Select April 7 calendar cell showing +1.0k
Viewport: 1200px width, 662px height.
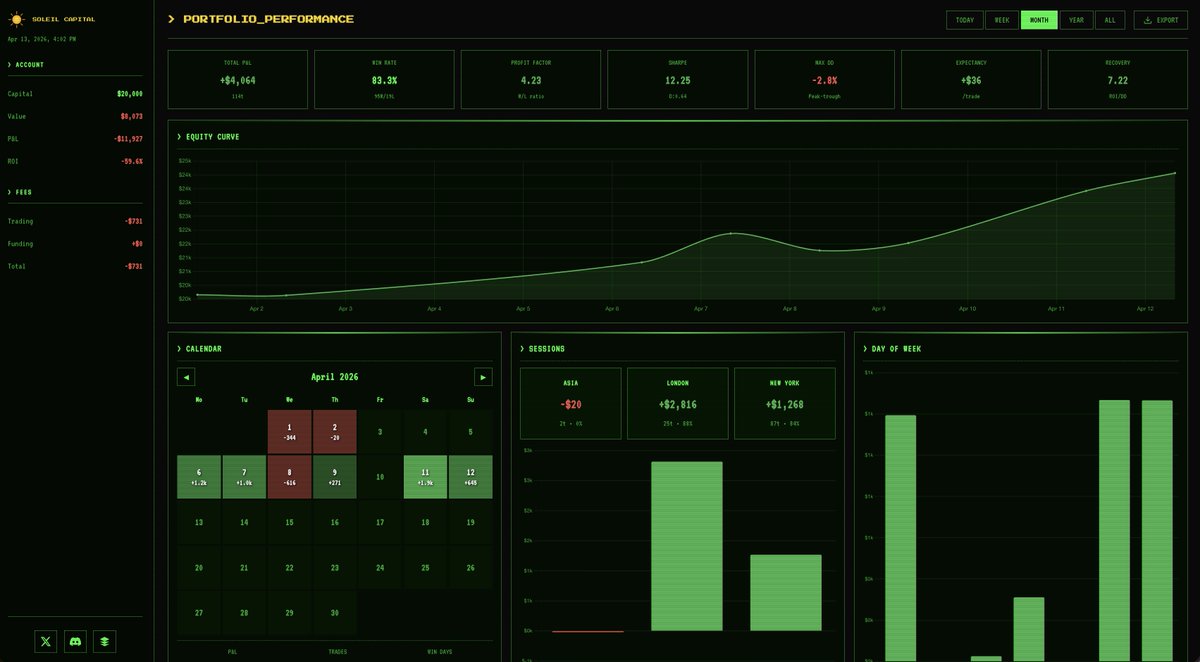point(244,477)
